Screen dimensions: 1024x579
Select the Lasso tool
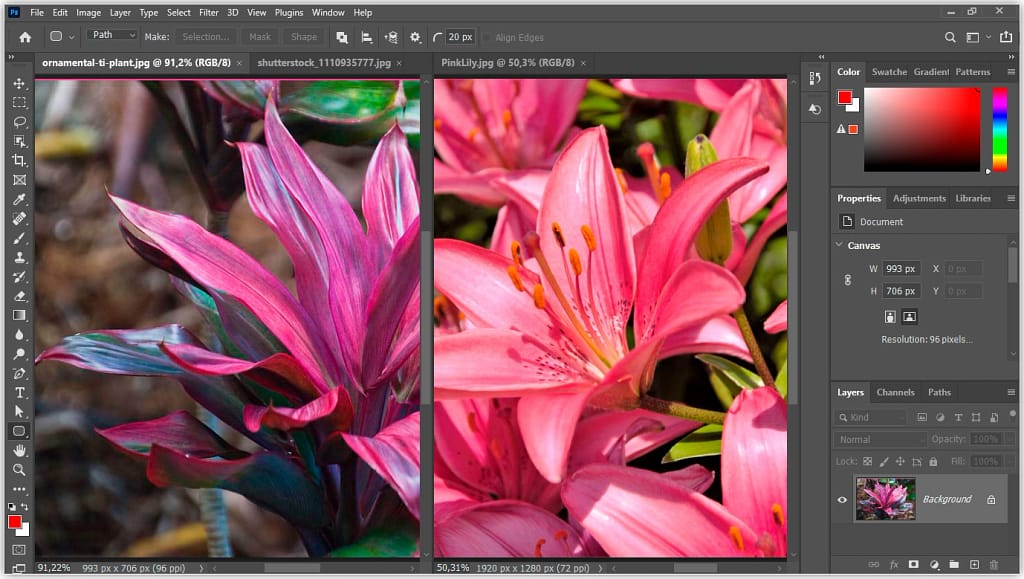pyautogui.click(x=19, y=122)
